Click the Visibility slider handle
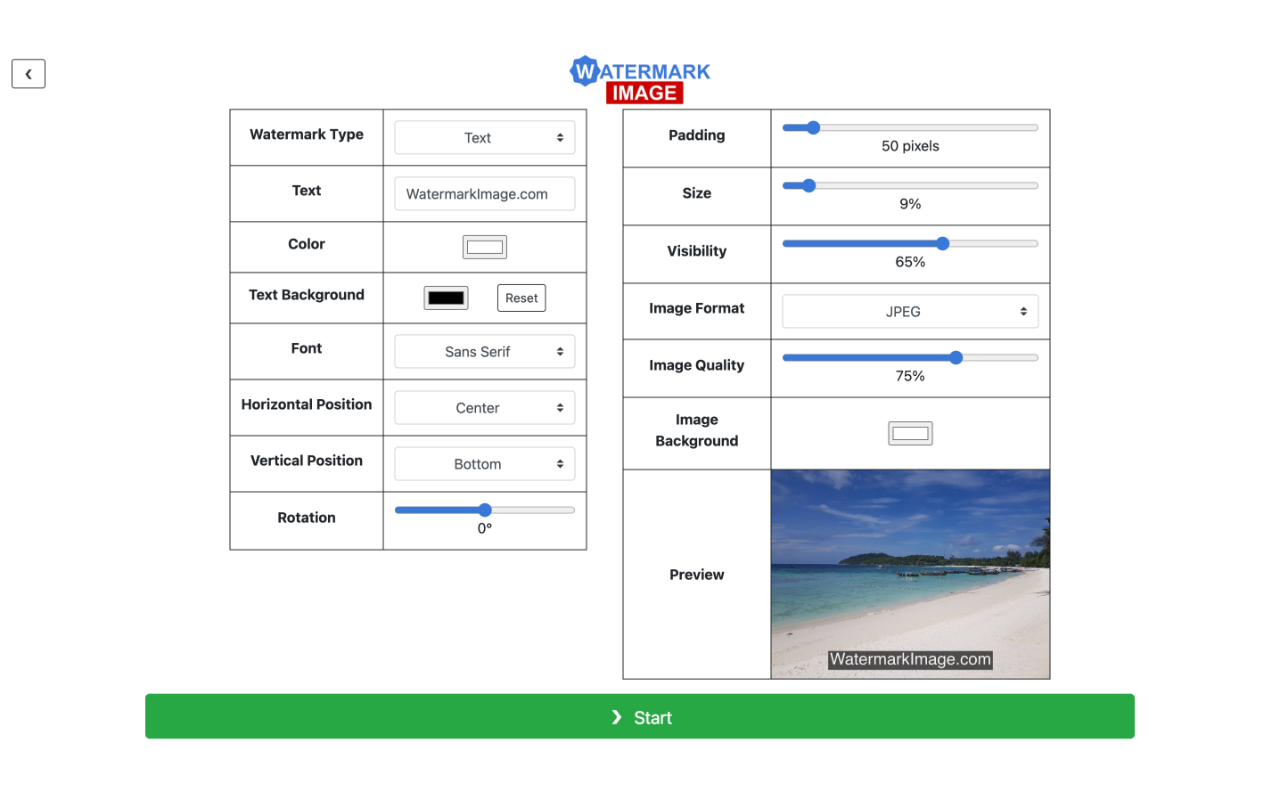The width and height of the screenshot is (1280, 800). (942, 244)
